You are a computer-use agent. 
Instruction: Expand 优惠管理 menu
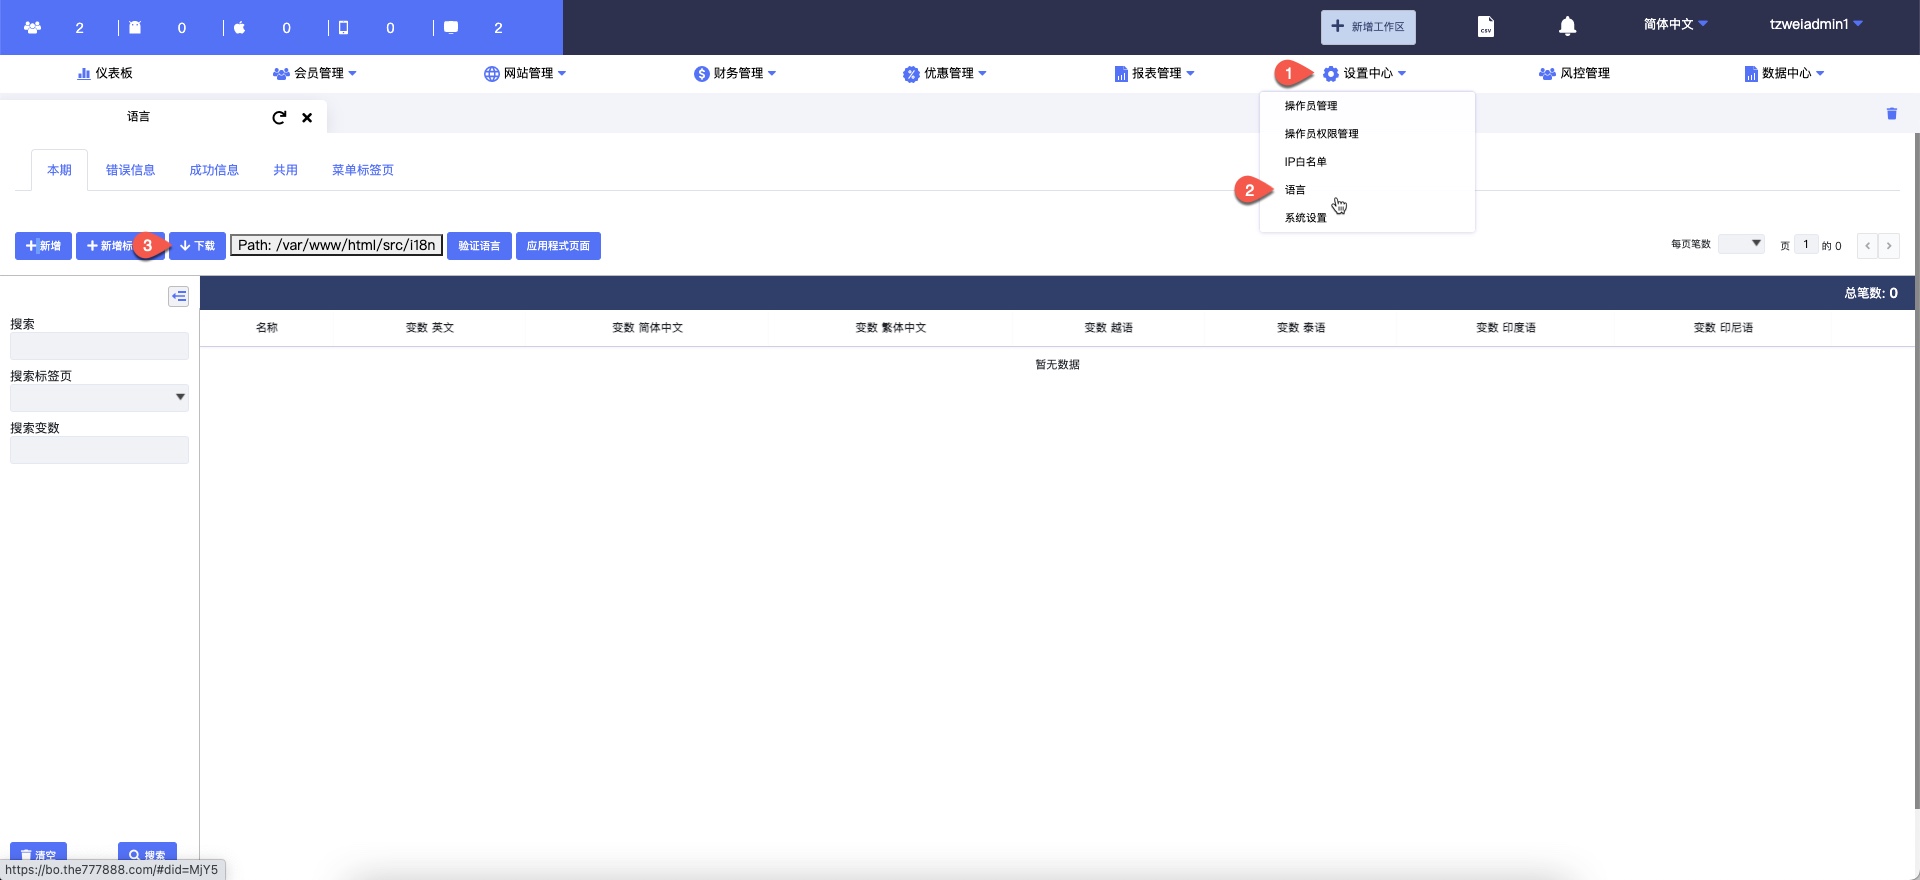tap(945, 73)
